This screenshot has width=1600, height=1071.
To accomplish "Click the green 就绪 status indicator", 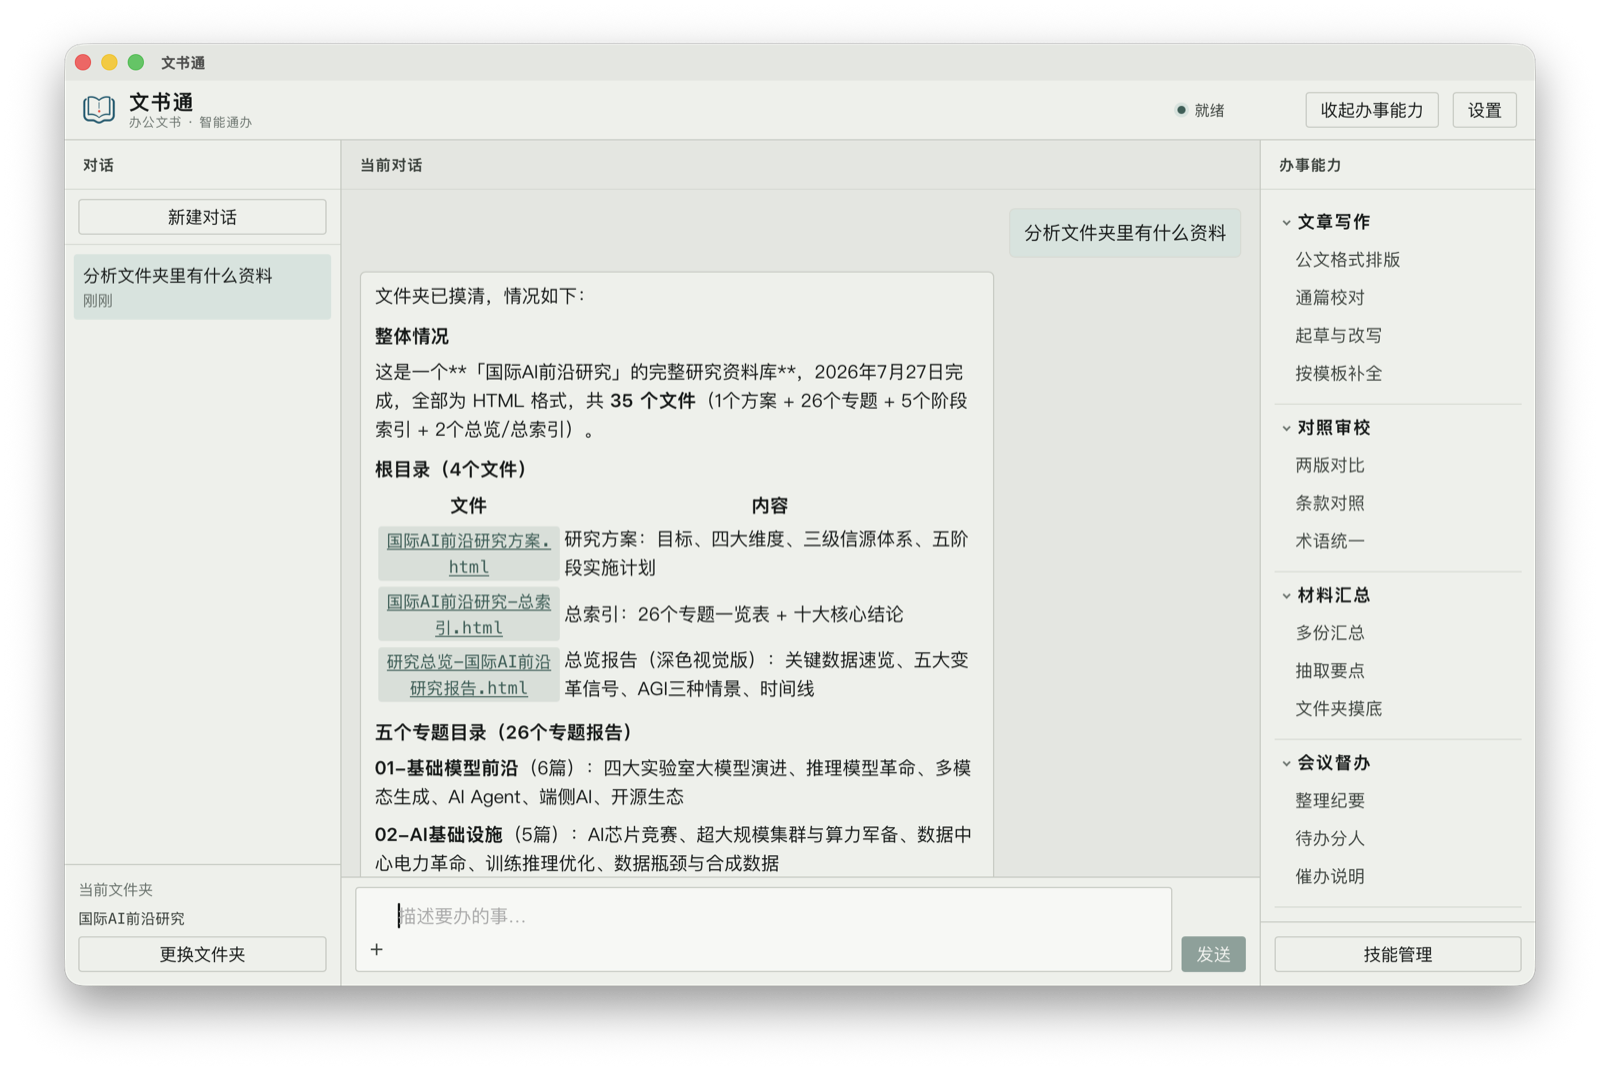I will click(1201, 110).
